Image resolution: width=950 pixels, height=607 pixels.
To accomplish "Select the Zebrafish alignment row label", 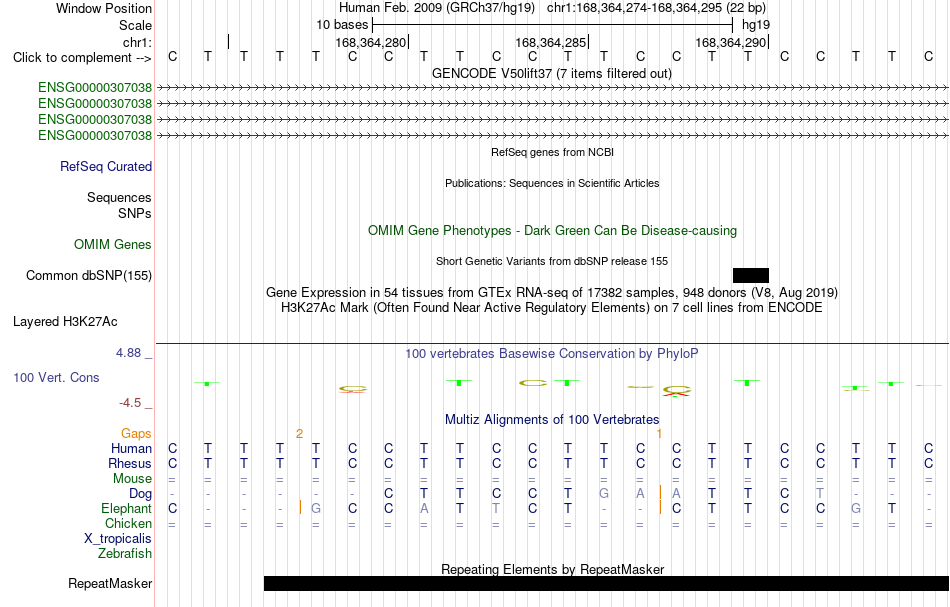I will 125,553.
